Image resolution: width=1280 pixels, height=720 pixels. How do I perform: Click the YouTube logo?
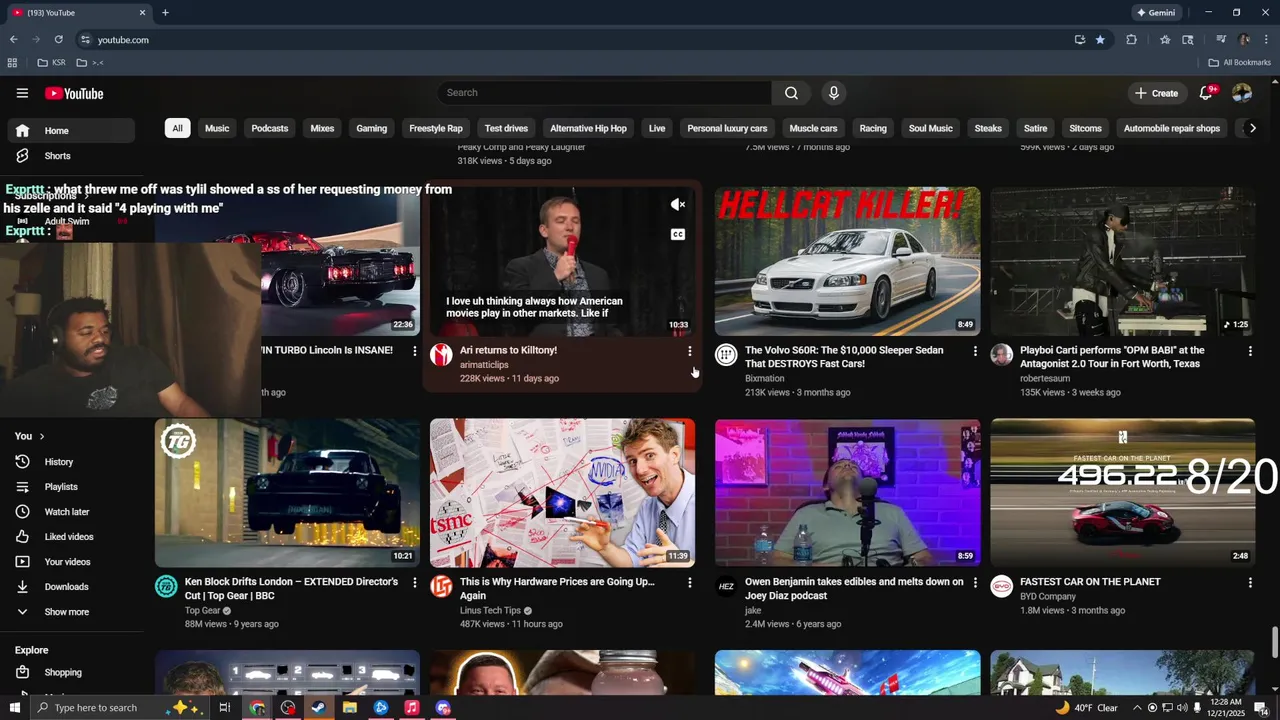point(74,93)
